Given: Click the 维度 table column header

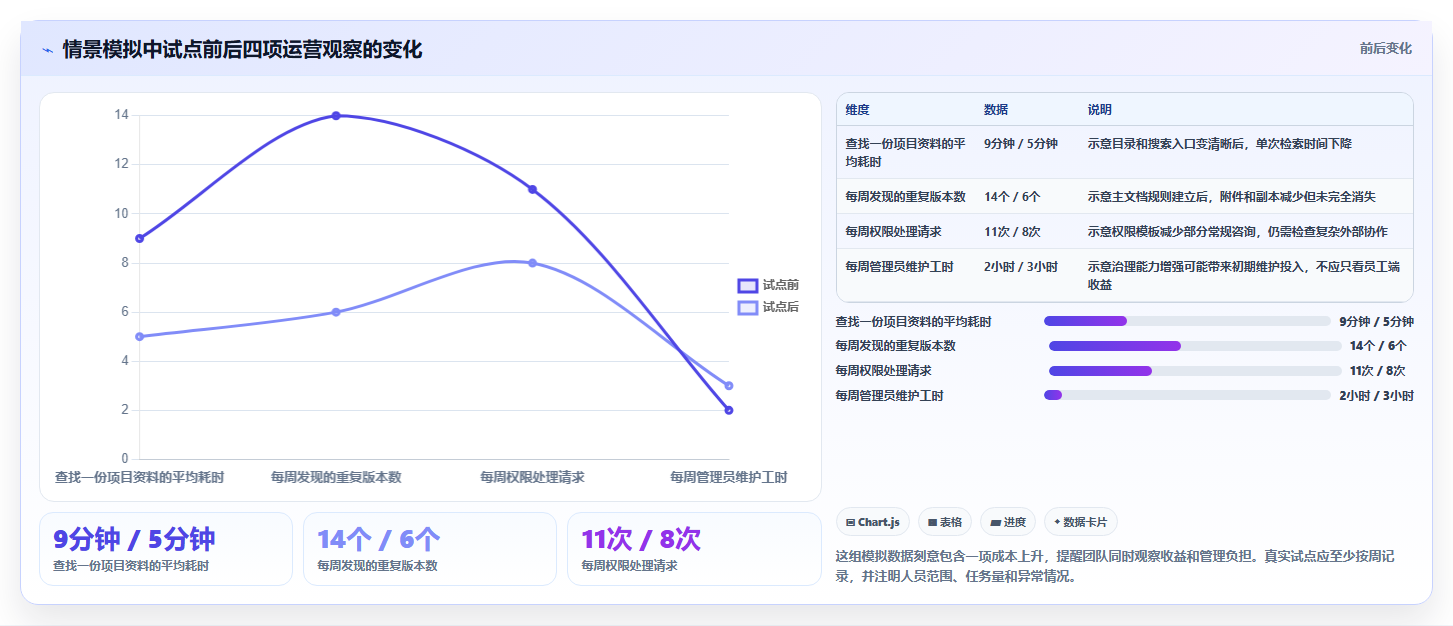Looking at the screenshot, I should point(857,110).
